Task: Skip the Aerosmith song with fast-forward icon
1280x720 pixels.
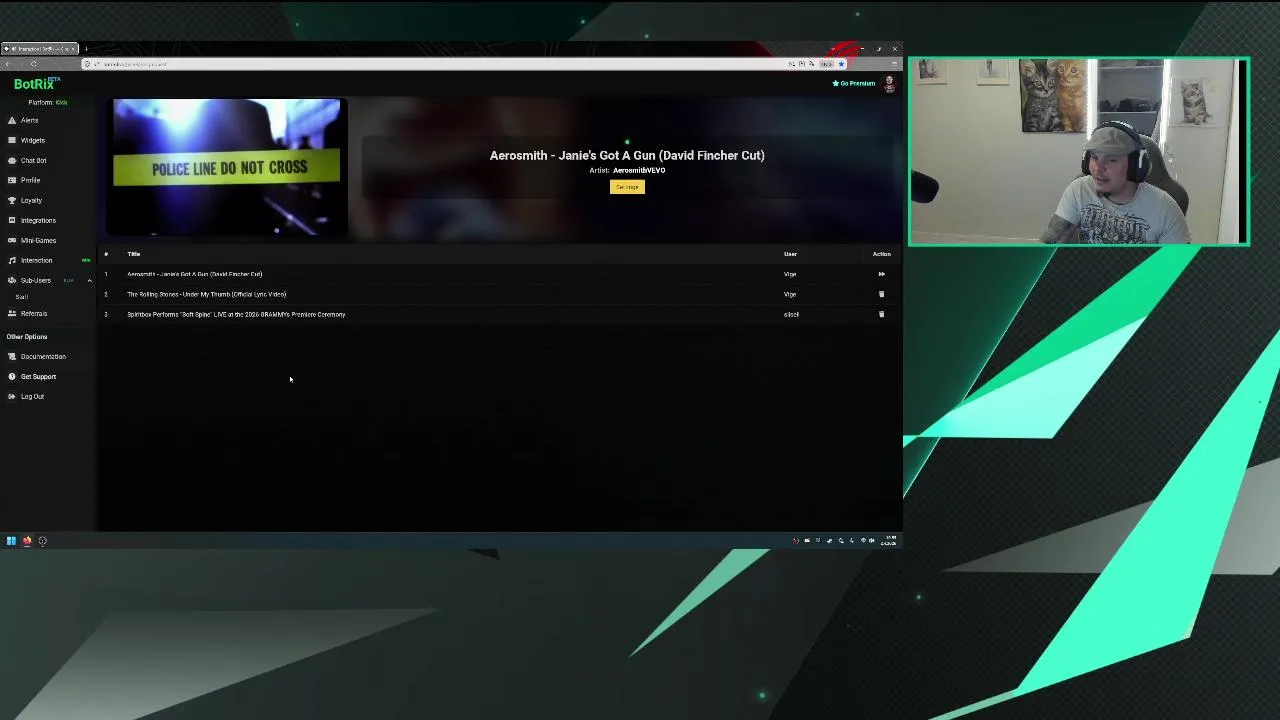Action: [x=881, y=274]
